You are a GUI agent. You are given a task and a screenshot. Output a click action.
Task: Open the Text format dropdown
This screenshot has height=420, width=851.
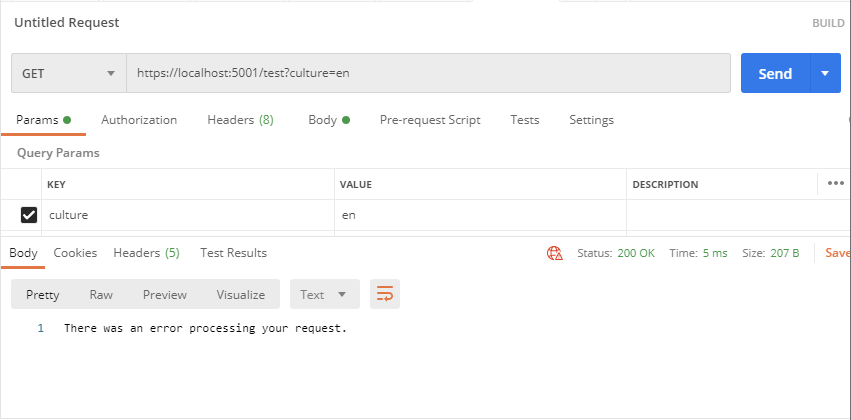point(325,294)
